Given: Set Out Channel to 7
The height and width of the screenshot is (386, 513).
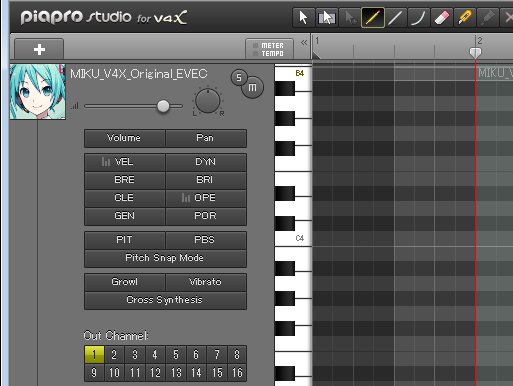Looking at the screenshot, I should tap(217, 354).
